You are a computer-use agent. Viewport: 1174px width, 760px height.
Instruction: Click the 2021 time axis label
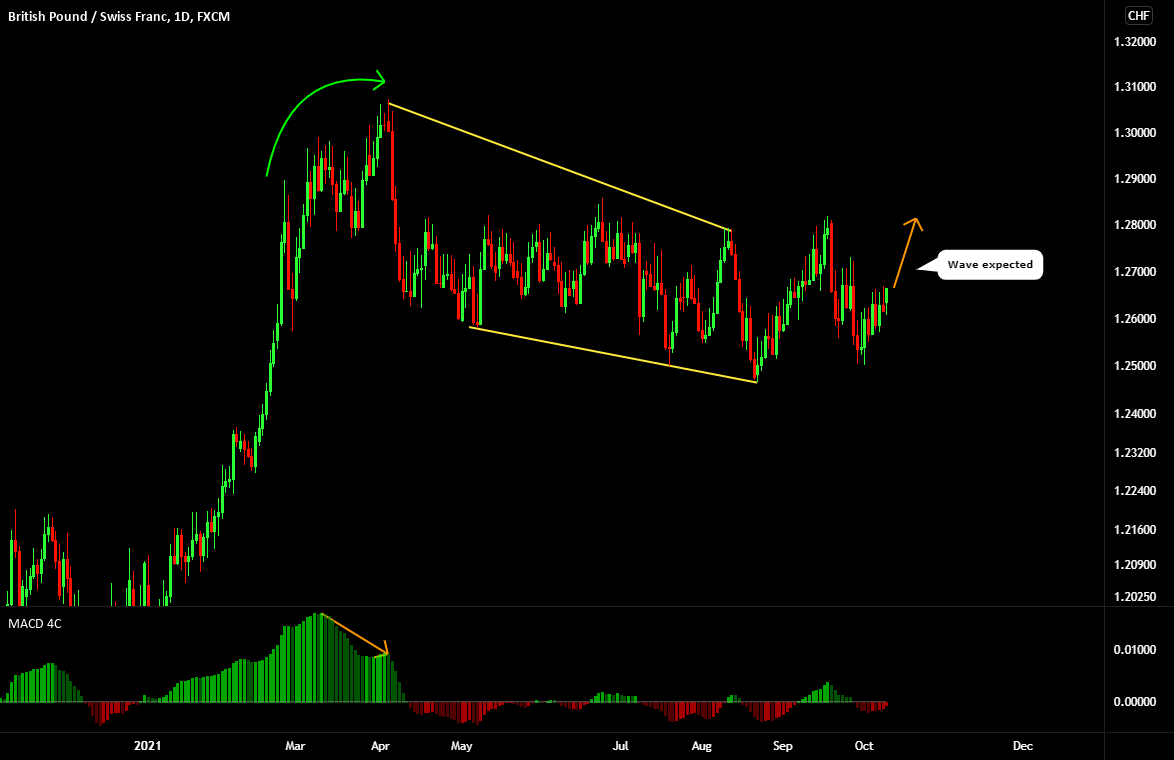point(147,746)
